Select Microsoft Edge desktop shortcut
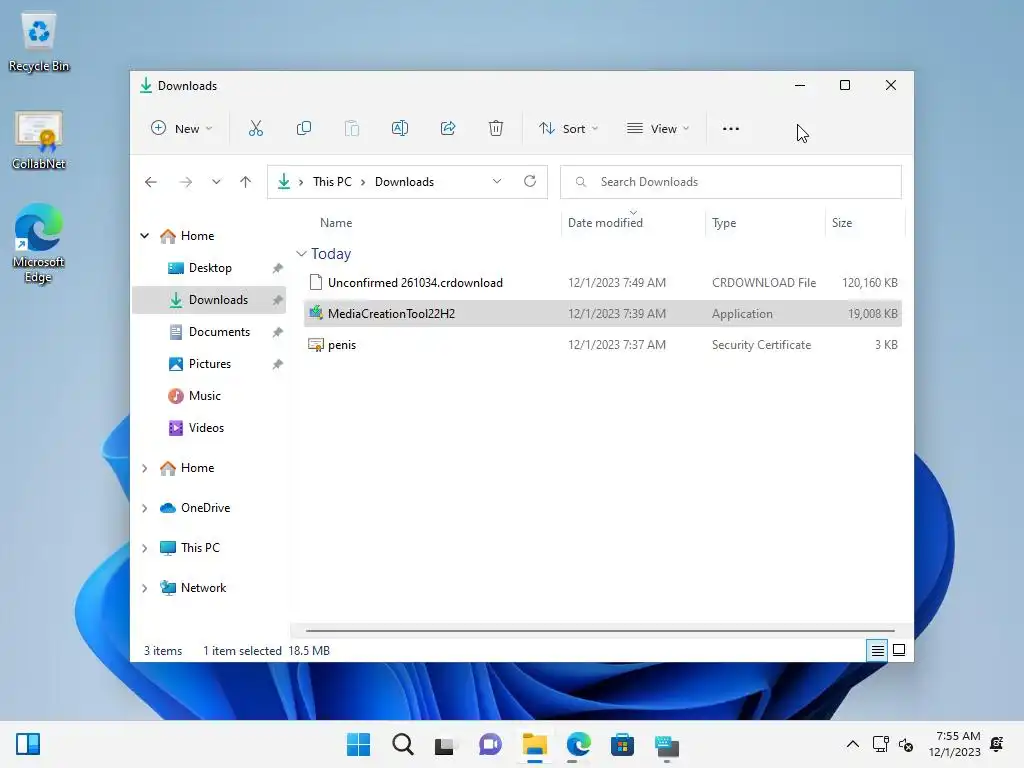 (x=39, y=244)
